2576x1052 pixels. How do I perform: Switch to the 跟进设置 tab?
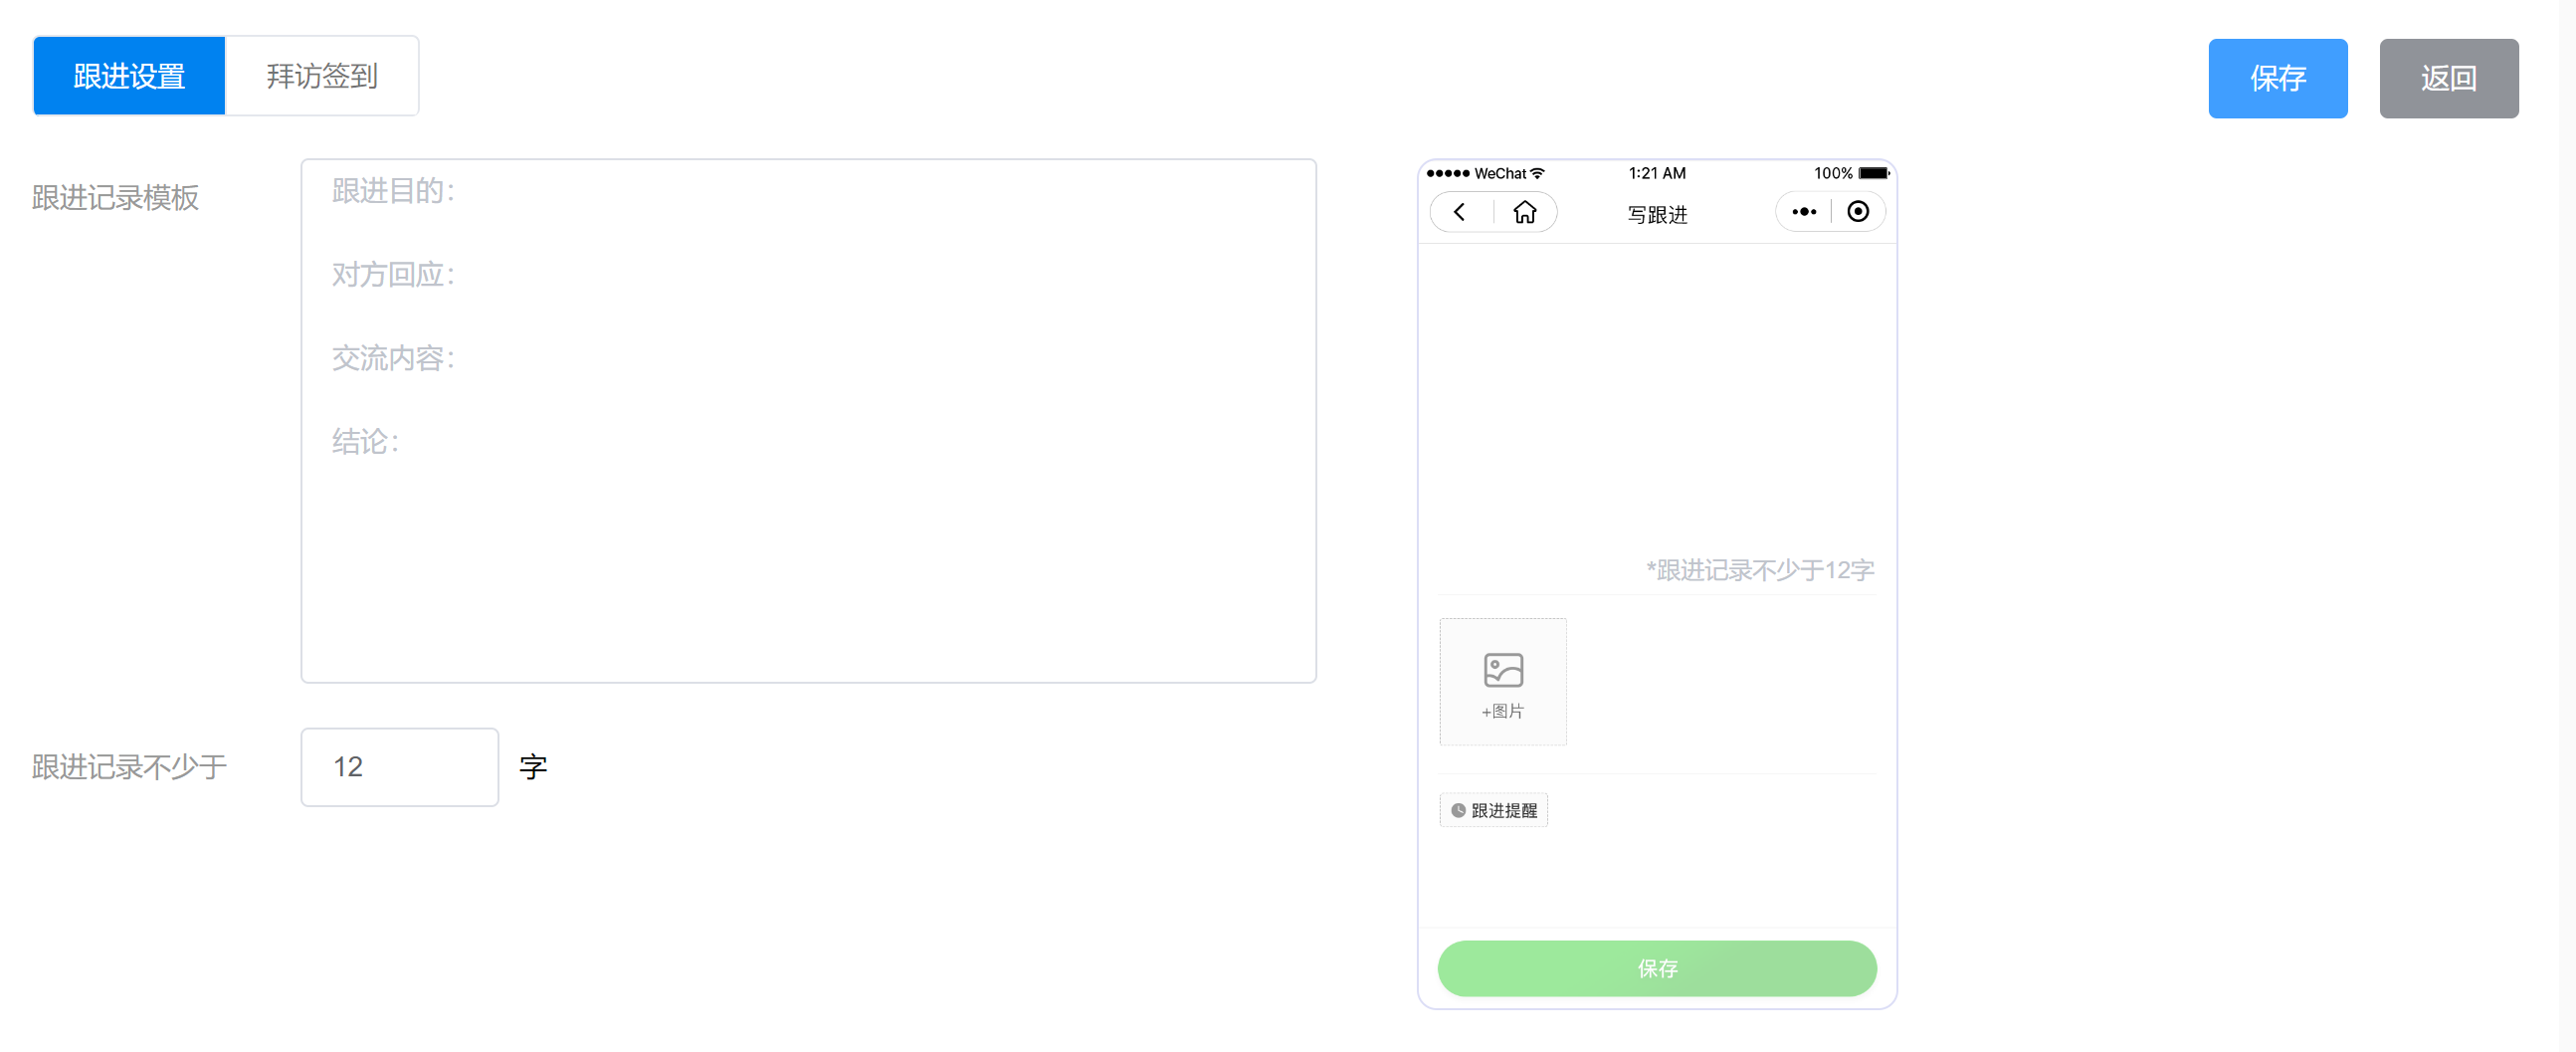pyautogui.click(x=129, y=76)
